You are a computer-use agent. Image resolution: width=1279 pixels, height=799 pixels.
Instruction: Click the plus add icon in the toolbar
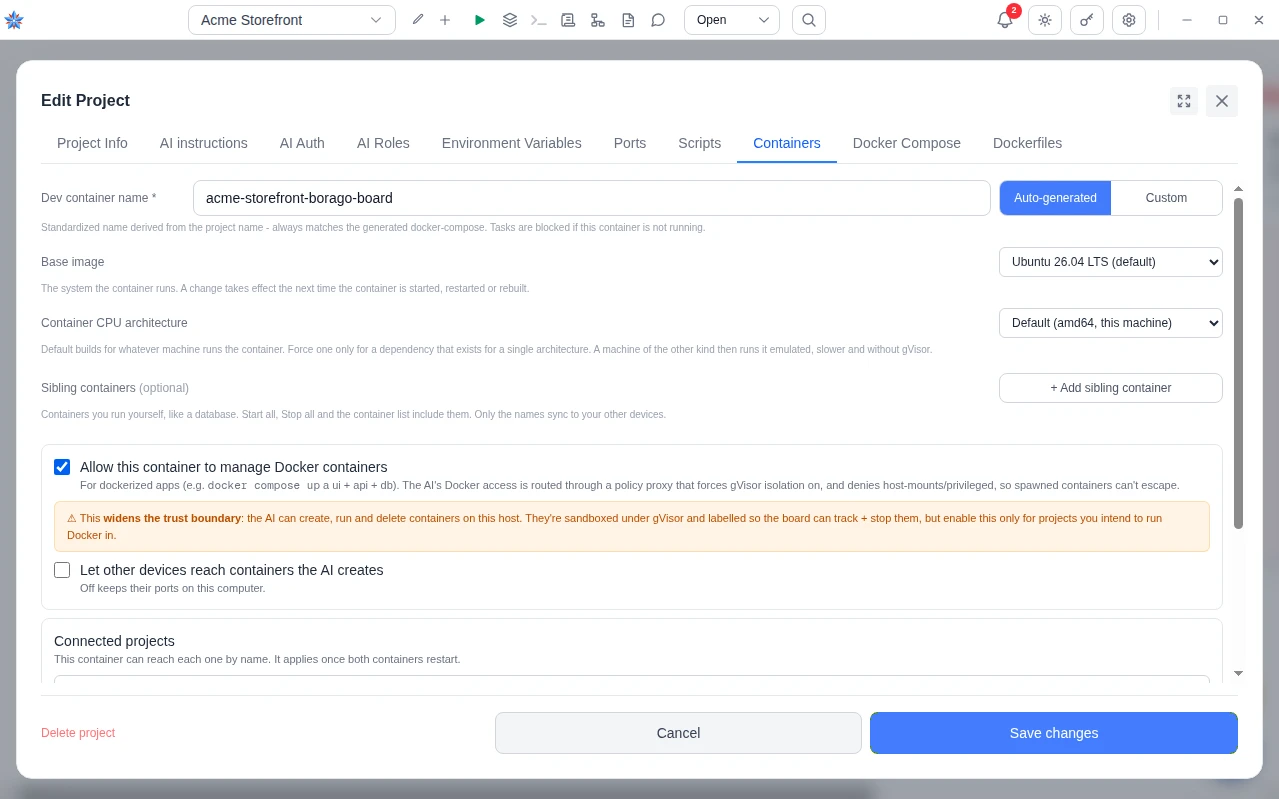pyautogui.click(x=445, y=20)
